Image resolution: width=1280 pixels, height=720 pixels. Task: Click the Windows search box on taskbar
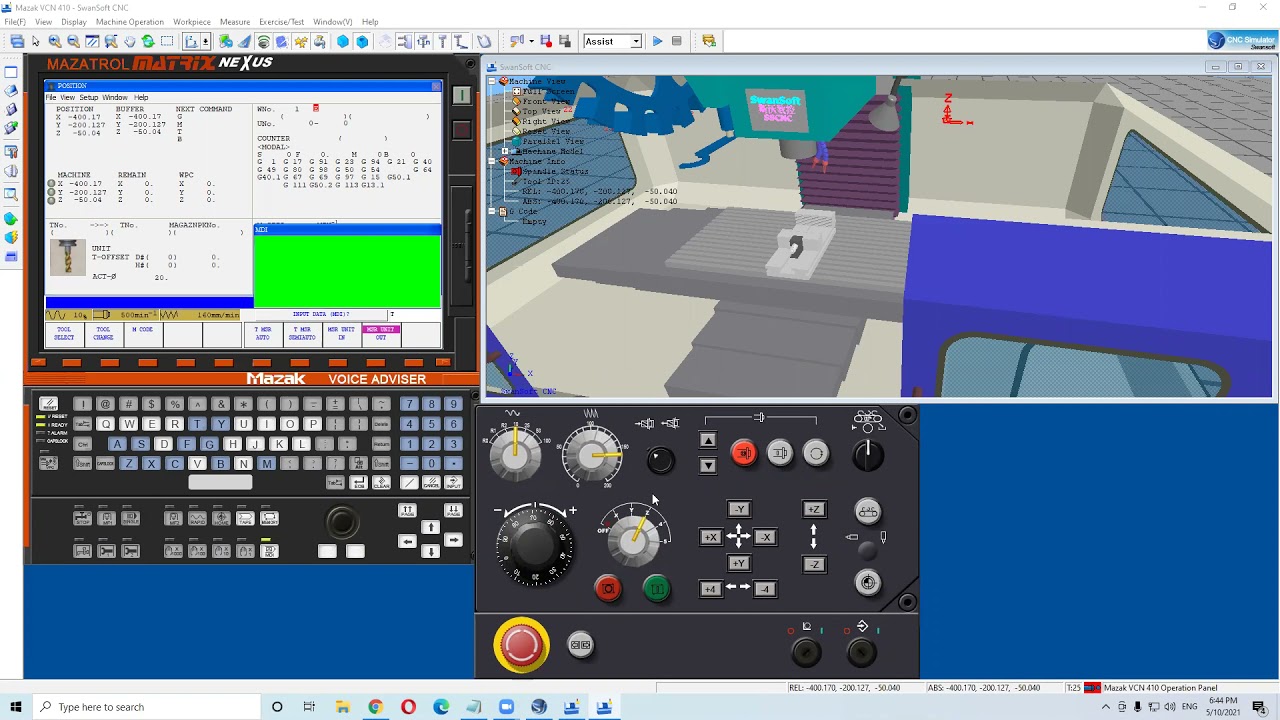[147, 707]
